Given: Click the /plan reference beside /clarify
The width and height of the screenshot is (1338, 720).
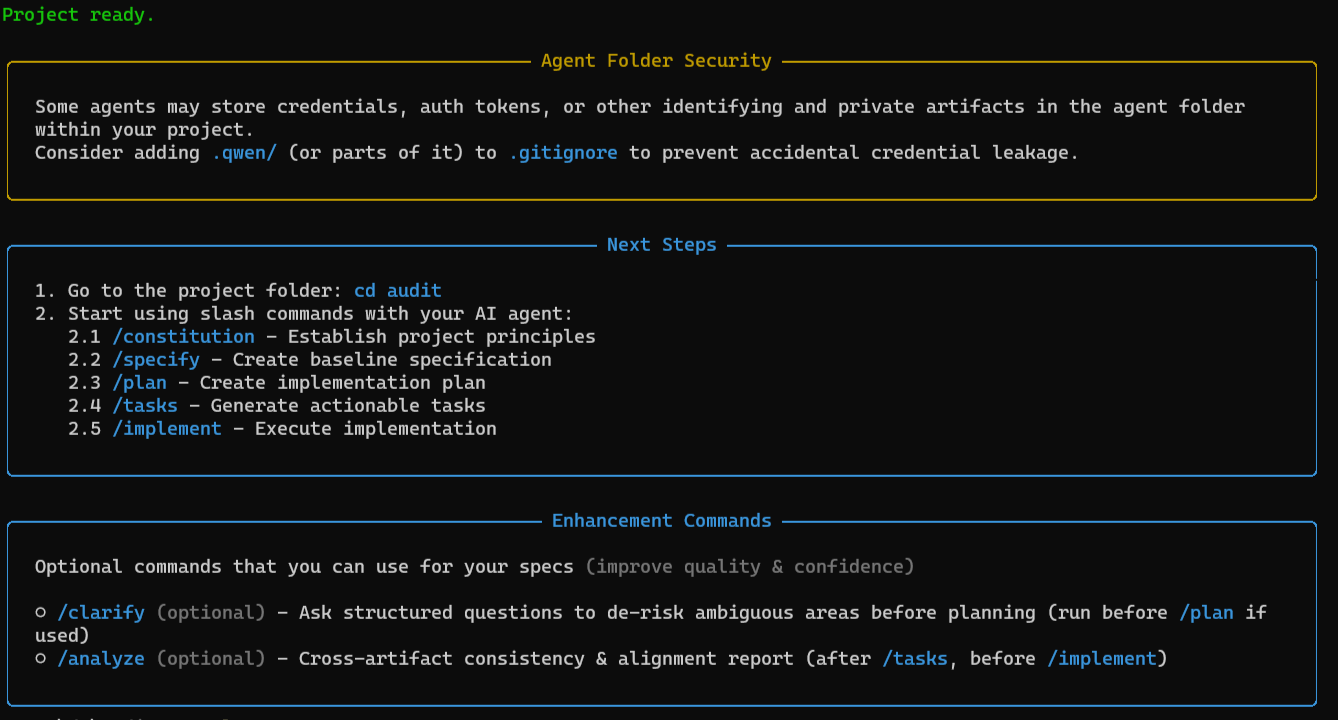Looking at the screenshot, I should click(x=1206, y=612).
